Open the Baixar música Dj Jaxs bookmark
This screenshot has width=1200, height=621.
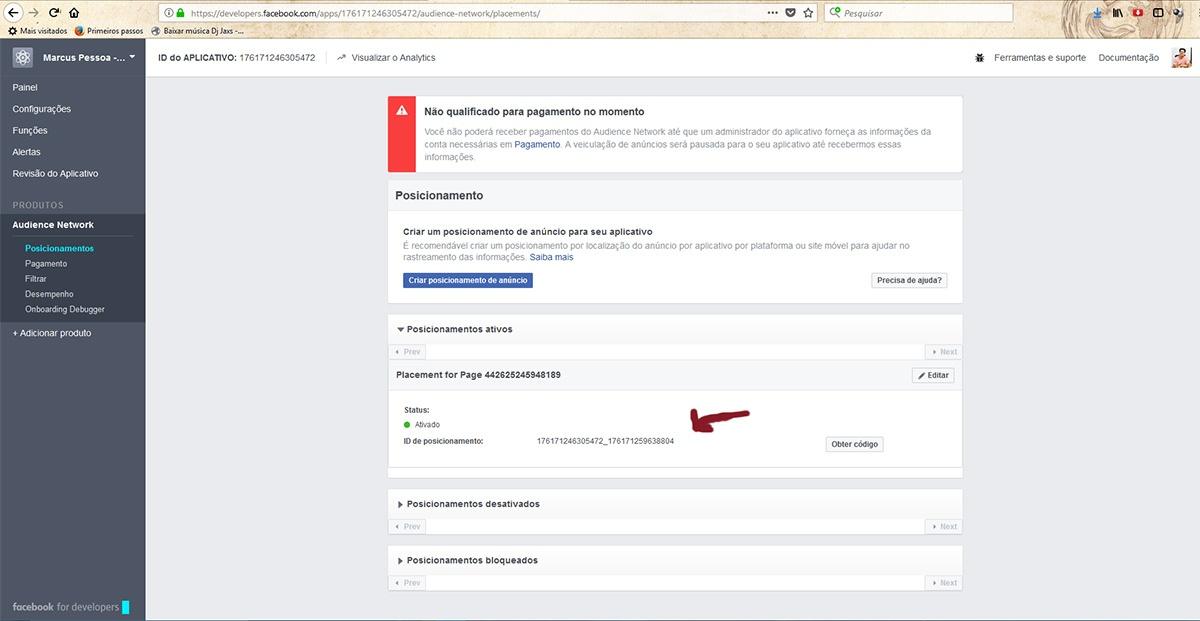197,31
